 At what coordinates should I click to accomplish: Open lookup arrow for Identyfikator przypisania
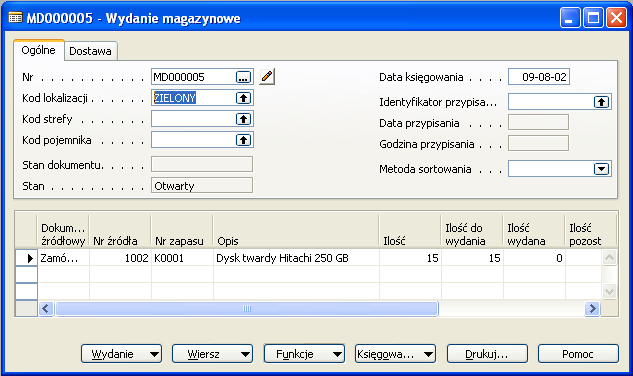coord(601,102)
